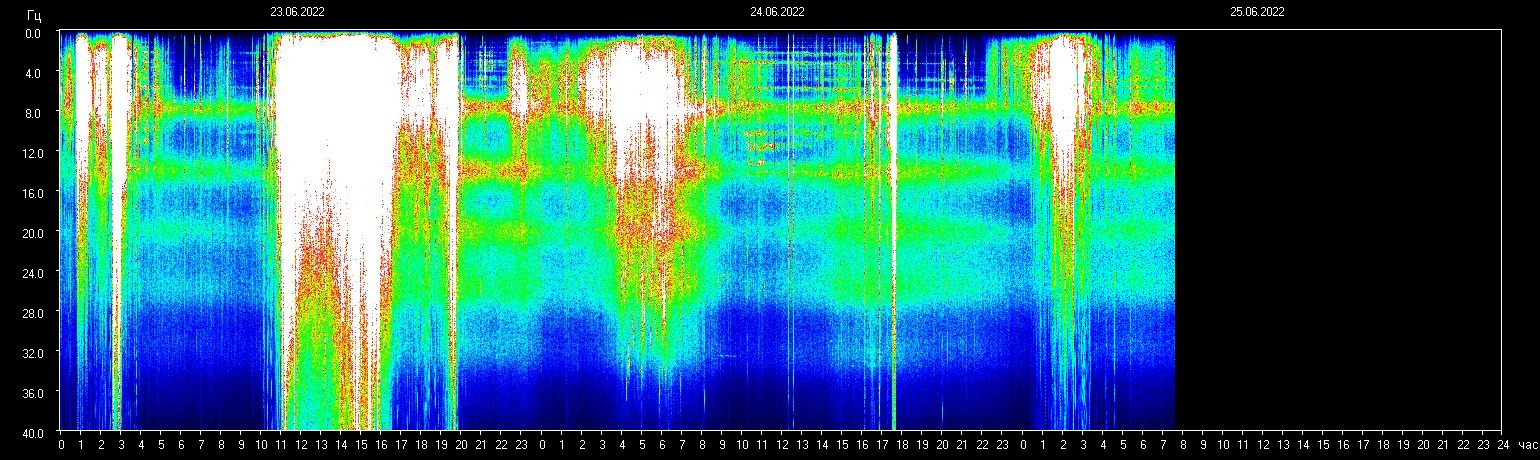Click the 32.0 frequency axis label
1540x460 pixels.
pos(31,353)
